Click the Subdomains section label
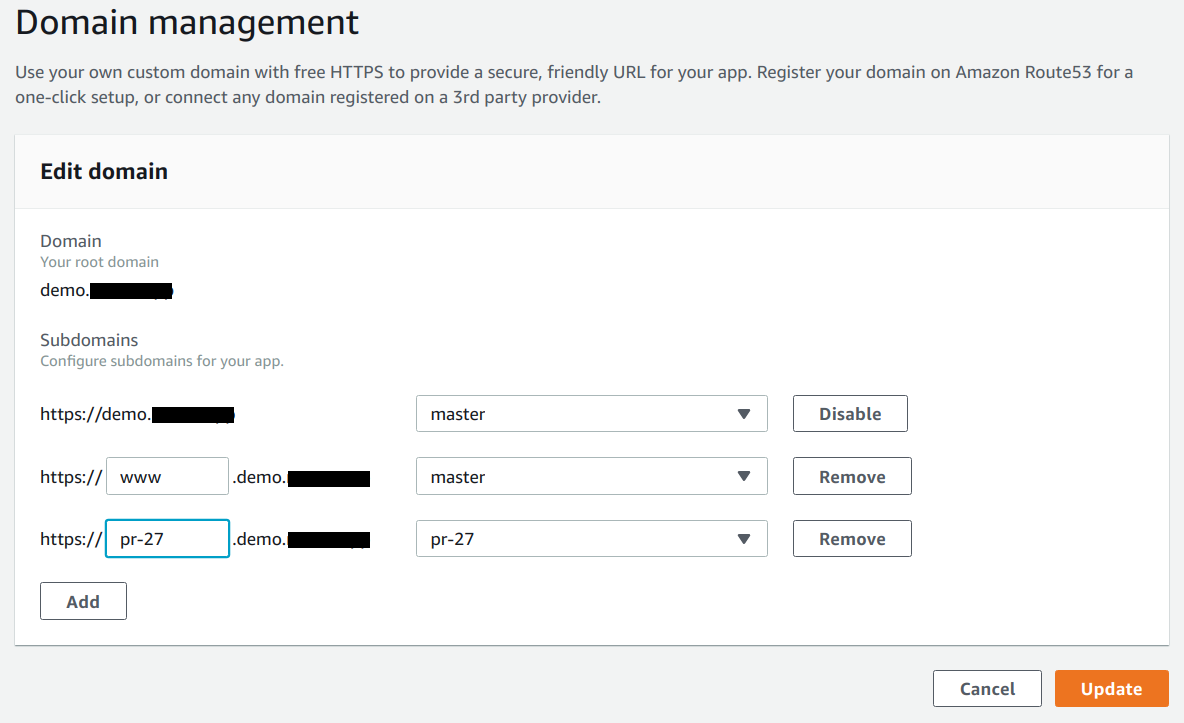Image resolution: width=1184 pixels, height=723 pixels. pos(88,340)
